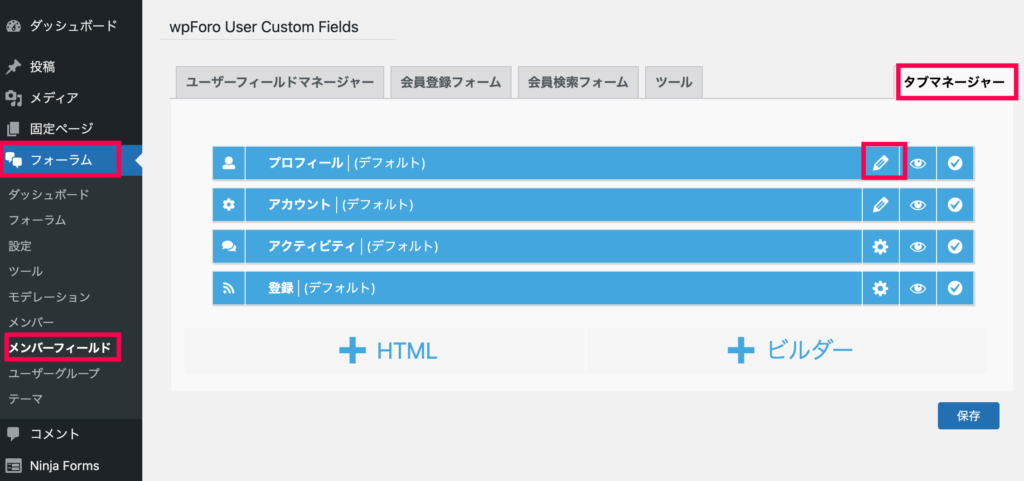Switch to ツール tab

[x=674, y=82]
